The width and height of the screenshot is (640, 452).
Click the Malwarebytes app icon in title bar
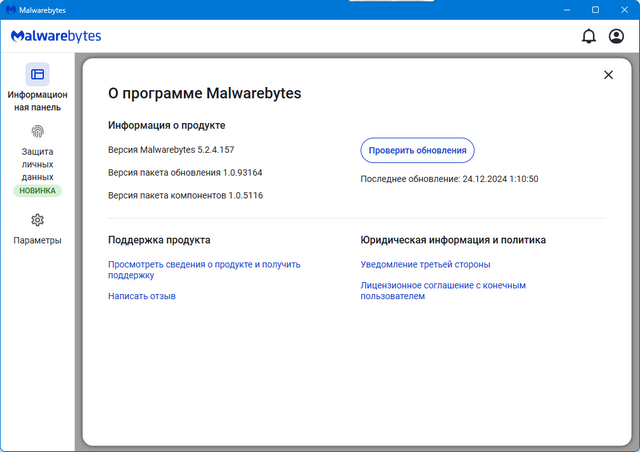[x=10, y=9]
